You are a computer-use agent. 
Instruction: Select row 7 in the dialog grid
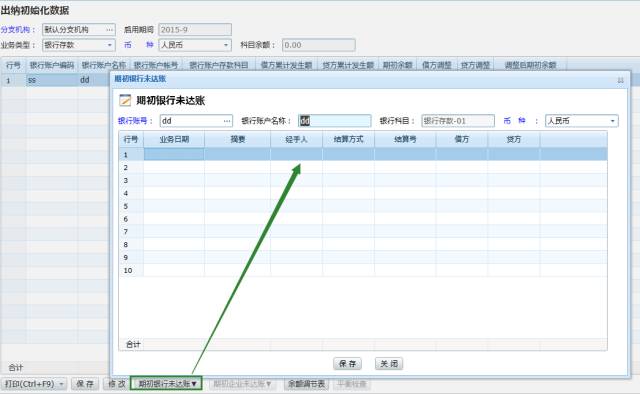pos(363,232)
